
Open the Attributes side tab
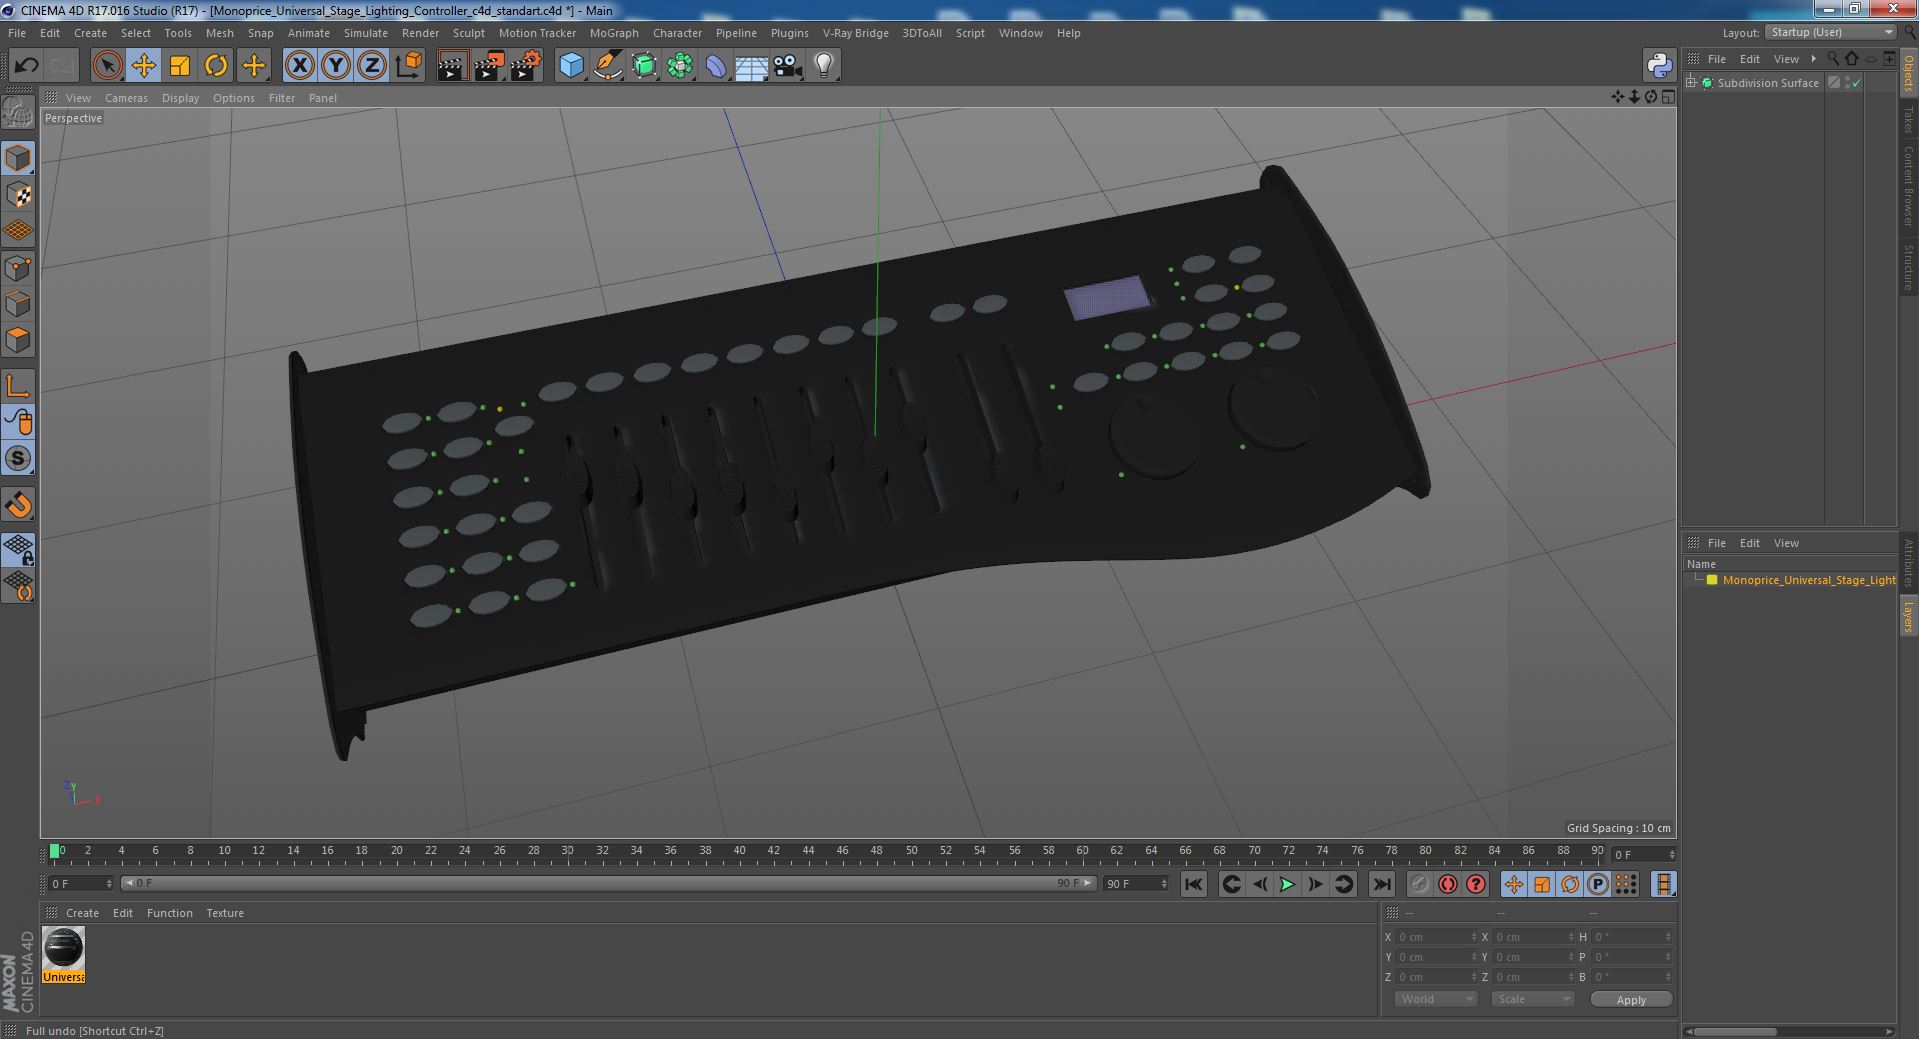[1908, 563]
